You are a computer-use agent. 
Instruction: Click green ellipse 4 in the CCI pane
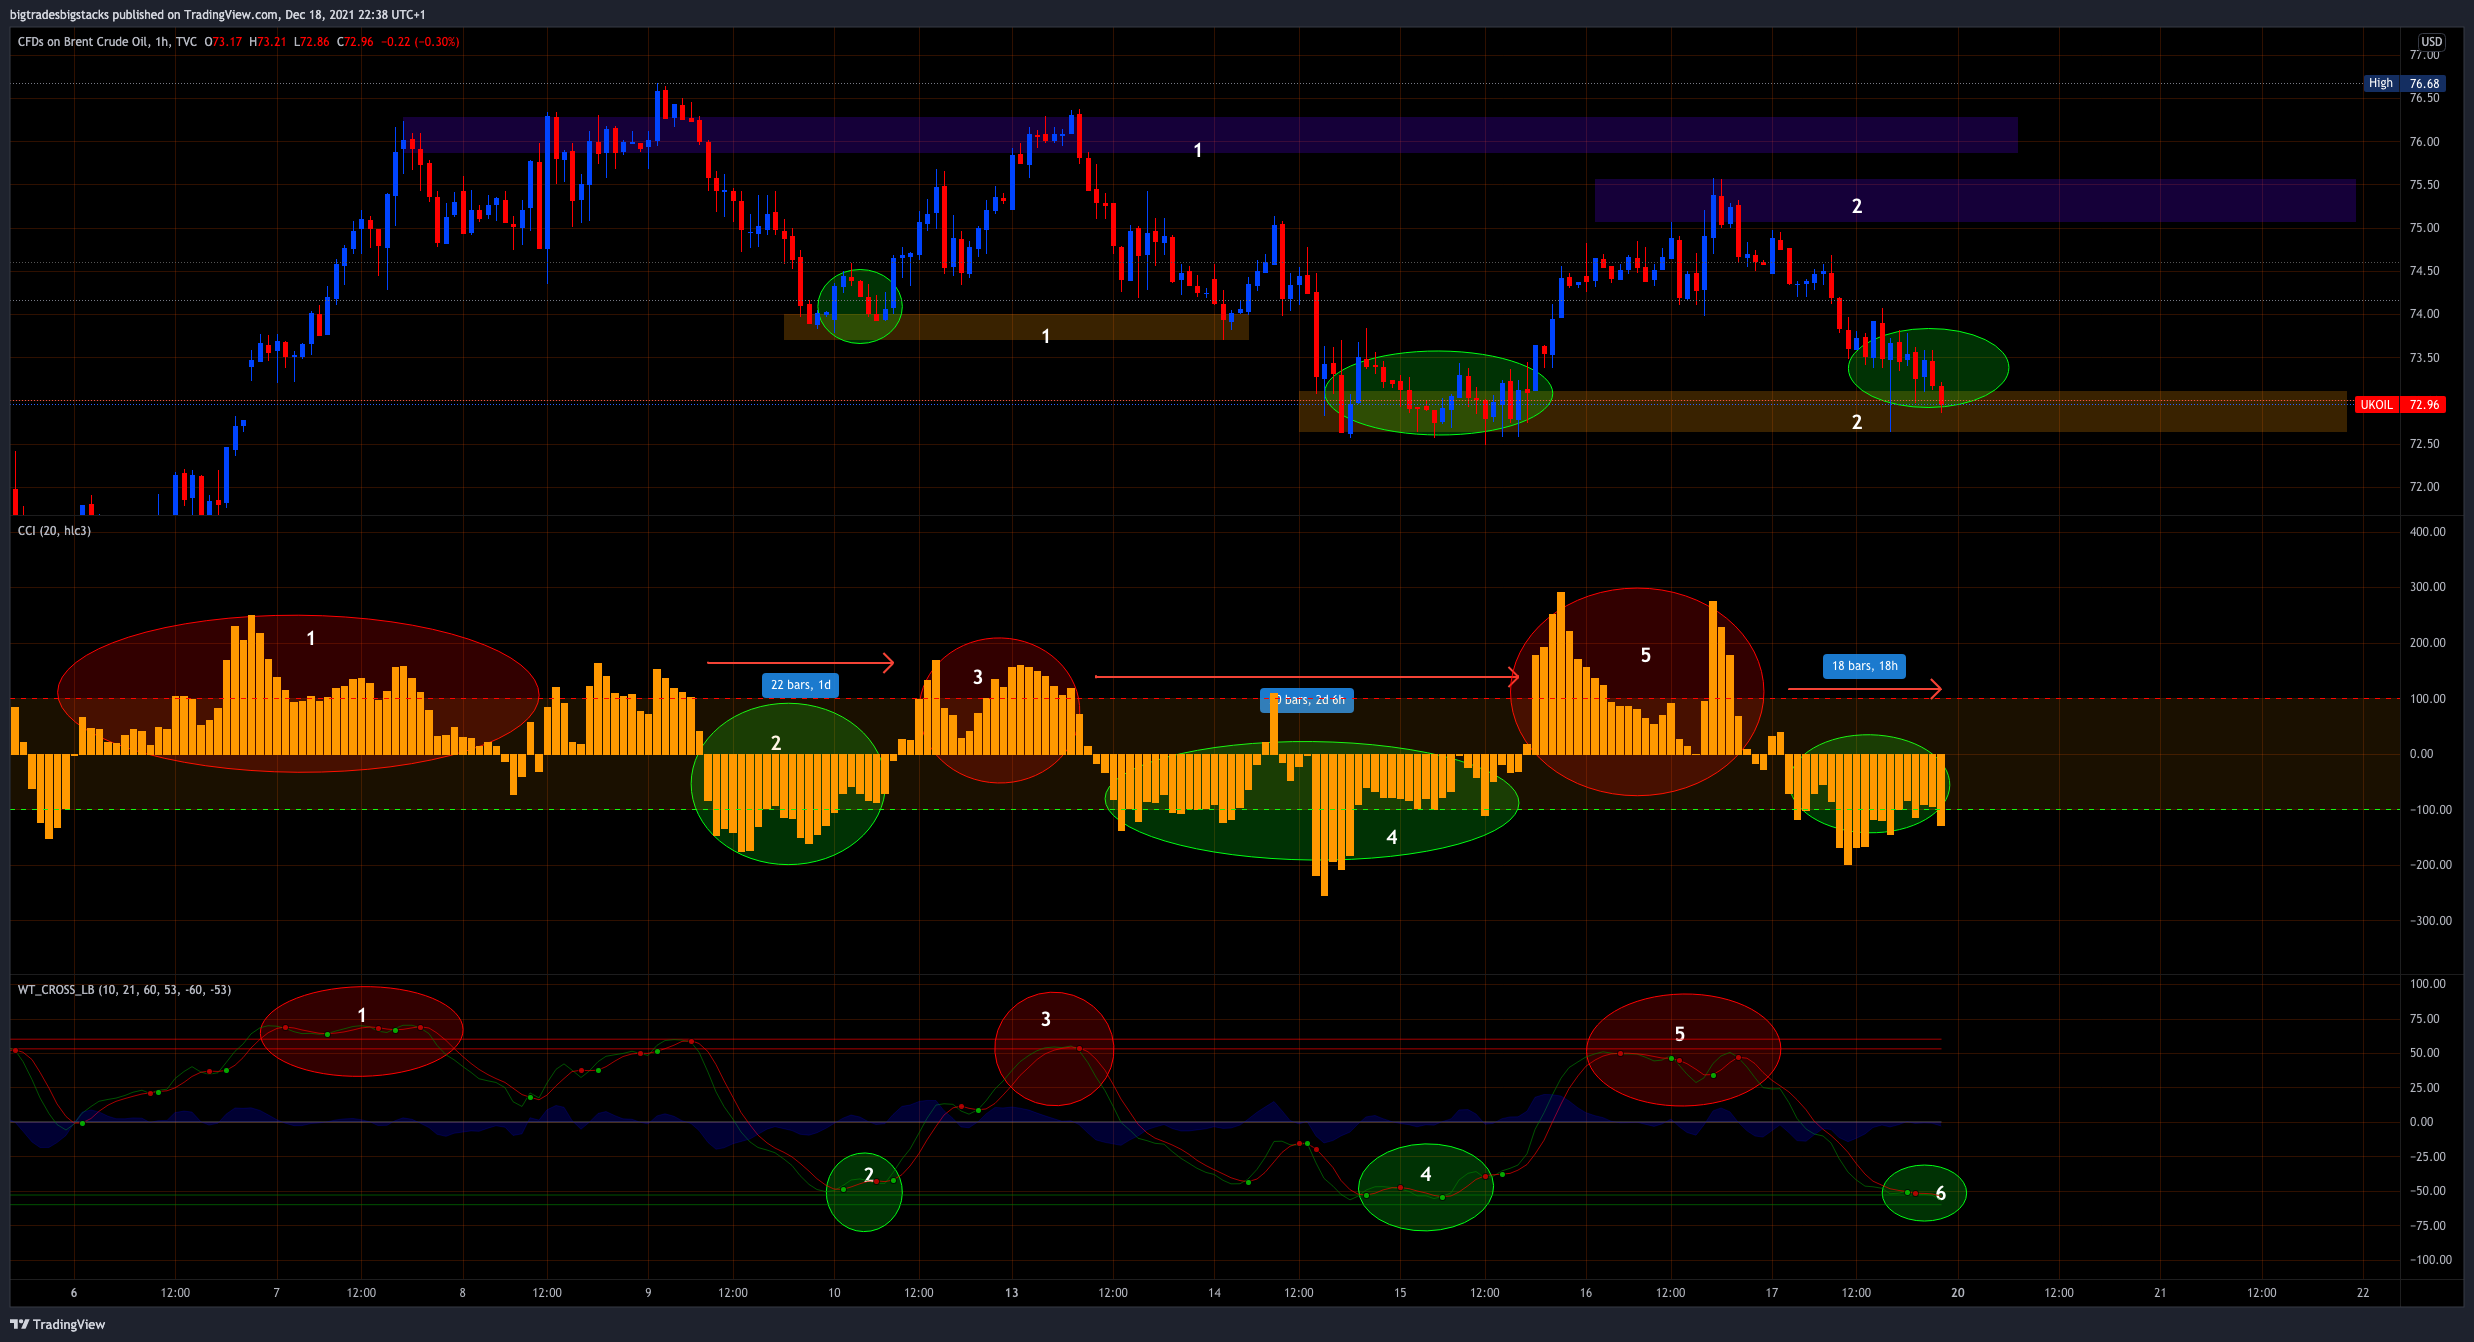[1312, 800]
